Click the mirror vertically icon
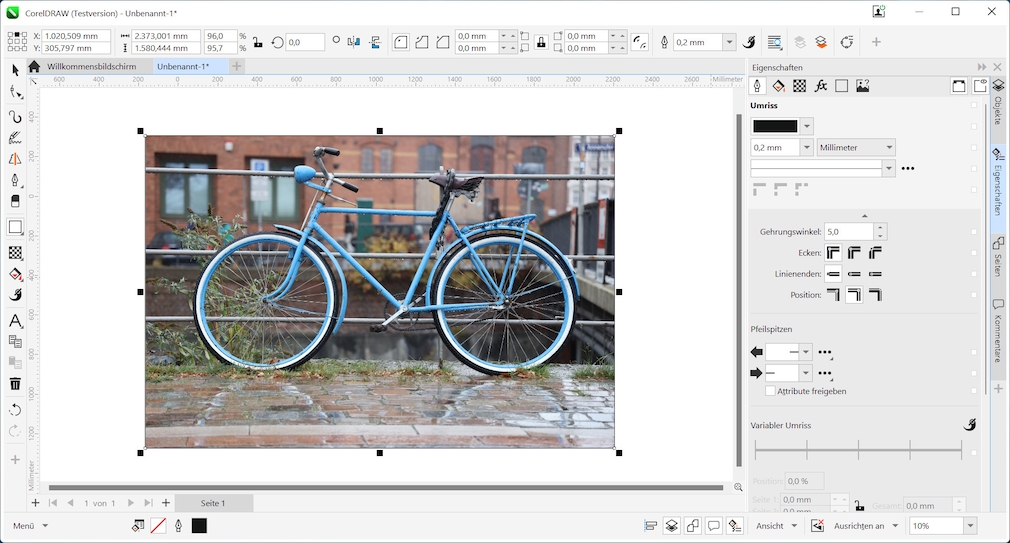Viewport: 1010px width, 543px height. click(375, 42)
